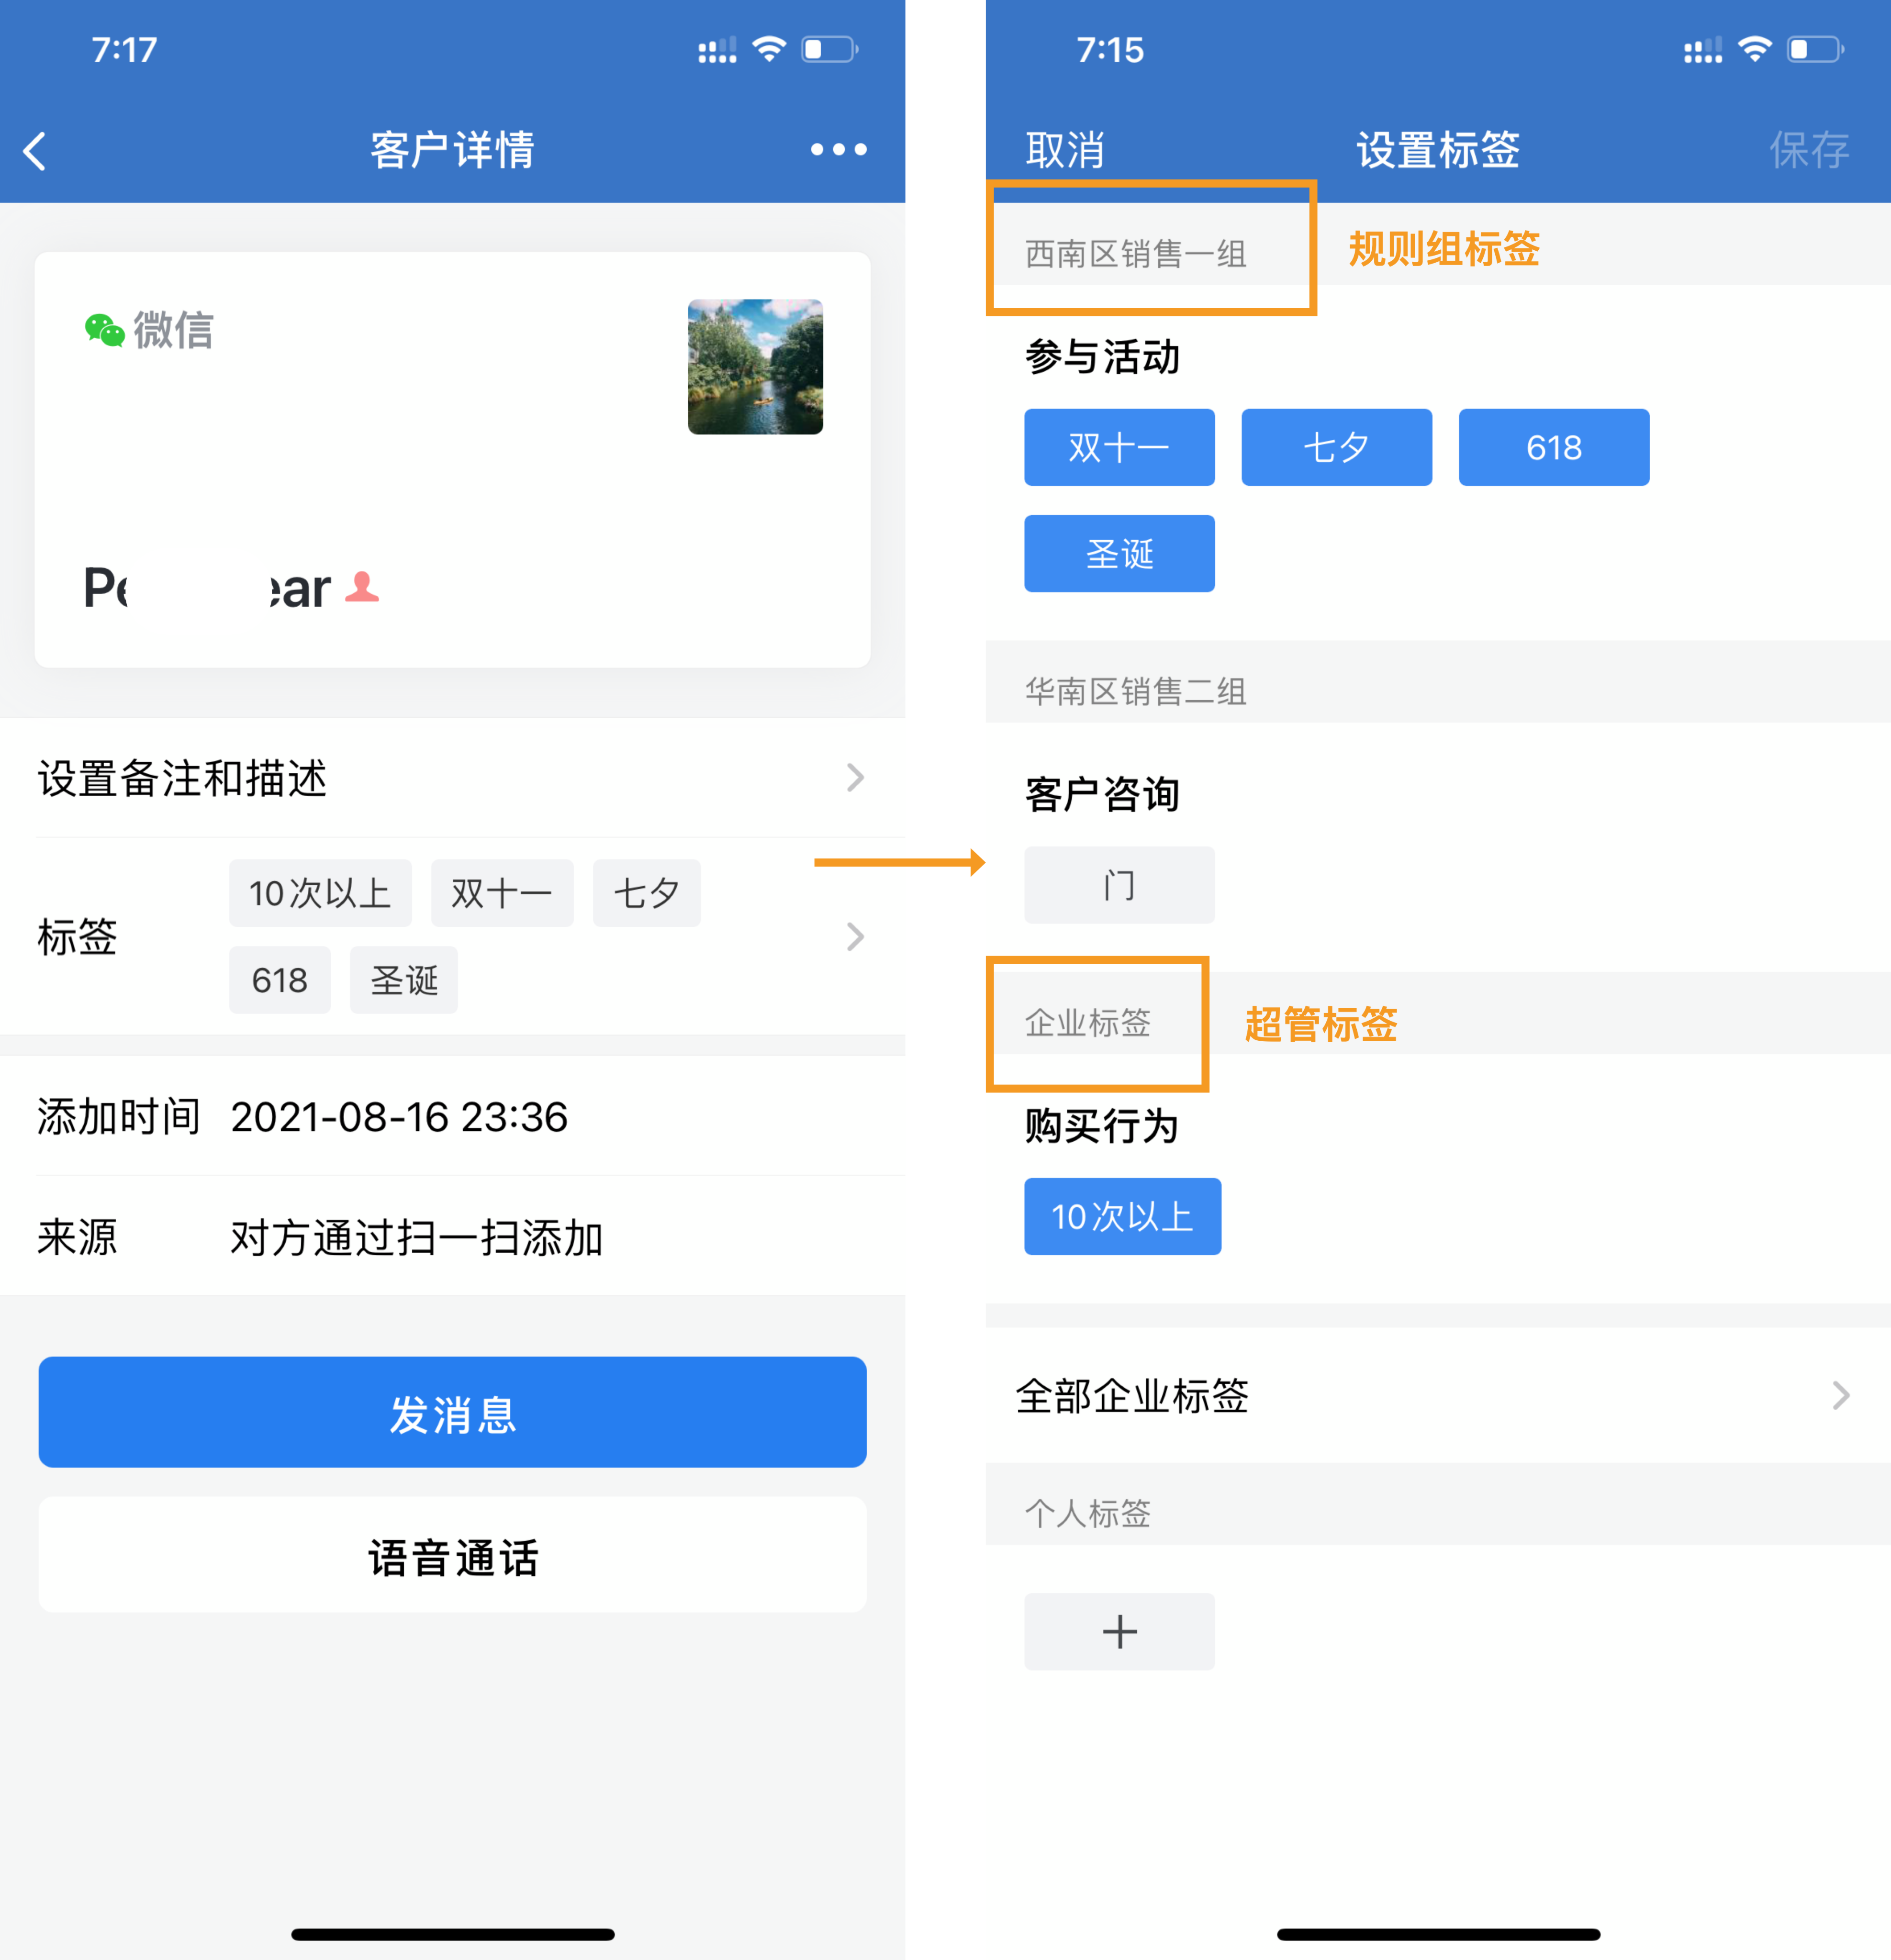Deselect the 双十一 tag toggle

[x=1119, y=447]
